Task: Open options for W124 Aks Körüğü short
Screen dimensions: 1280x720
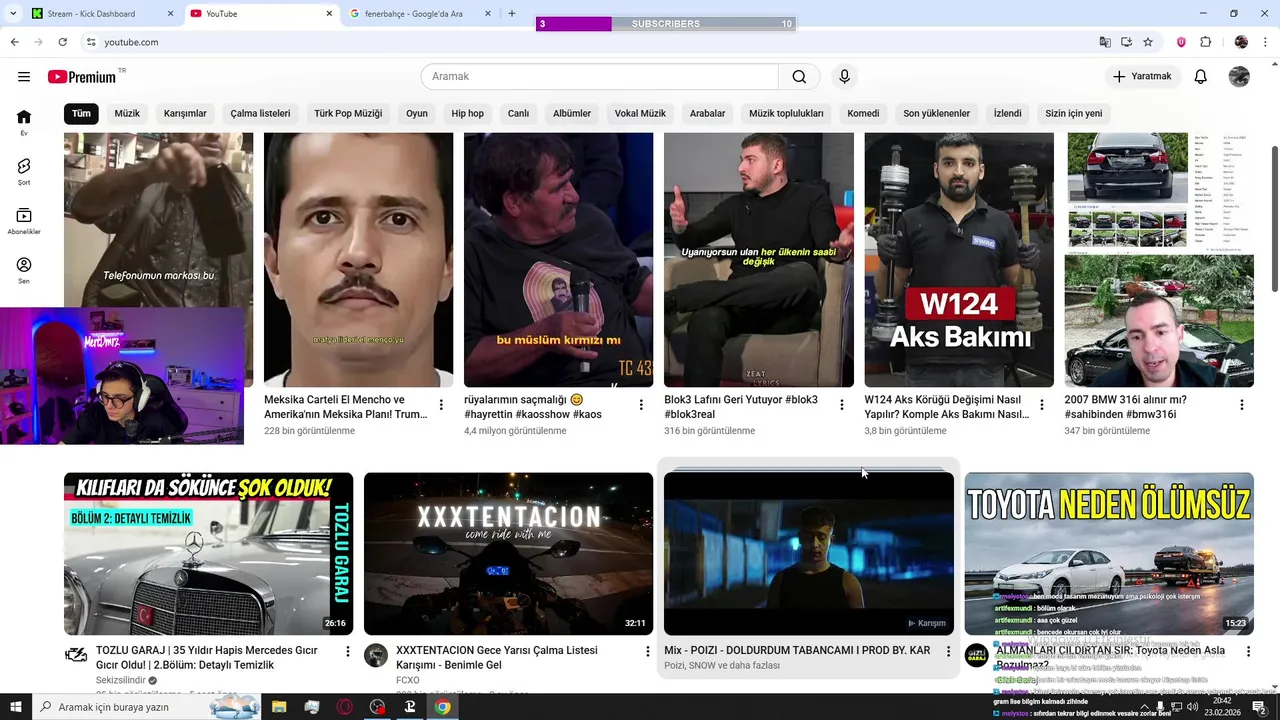Action: 1041,405
